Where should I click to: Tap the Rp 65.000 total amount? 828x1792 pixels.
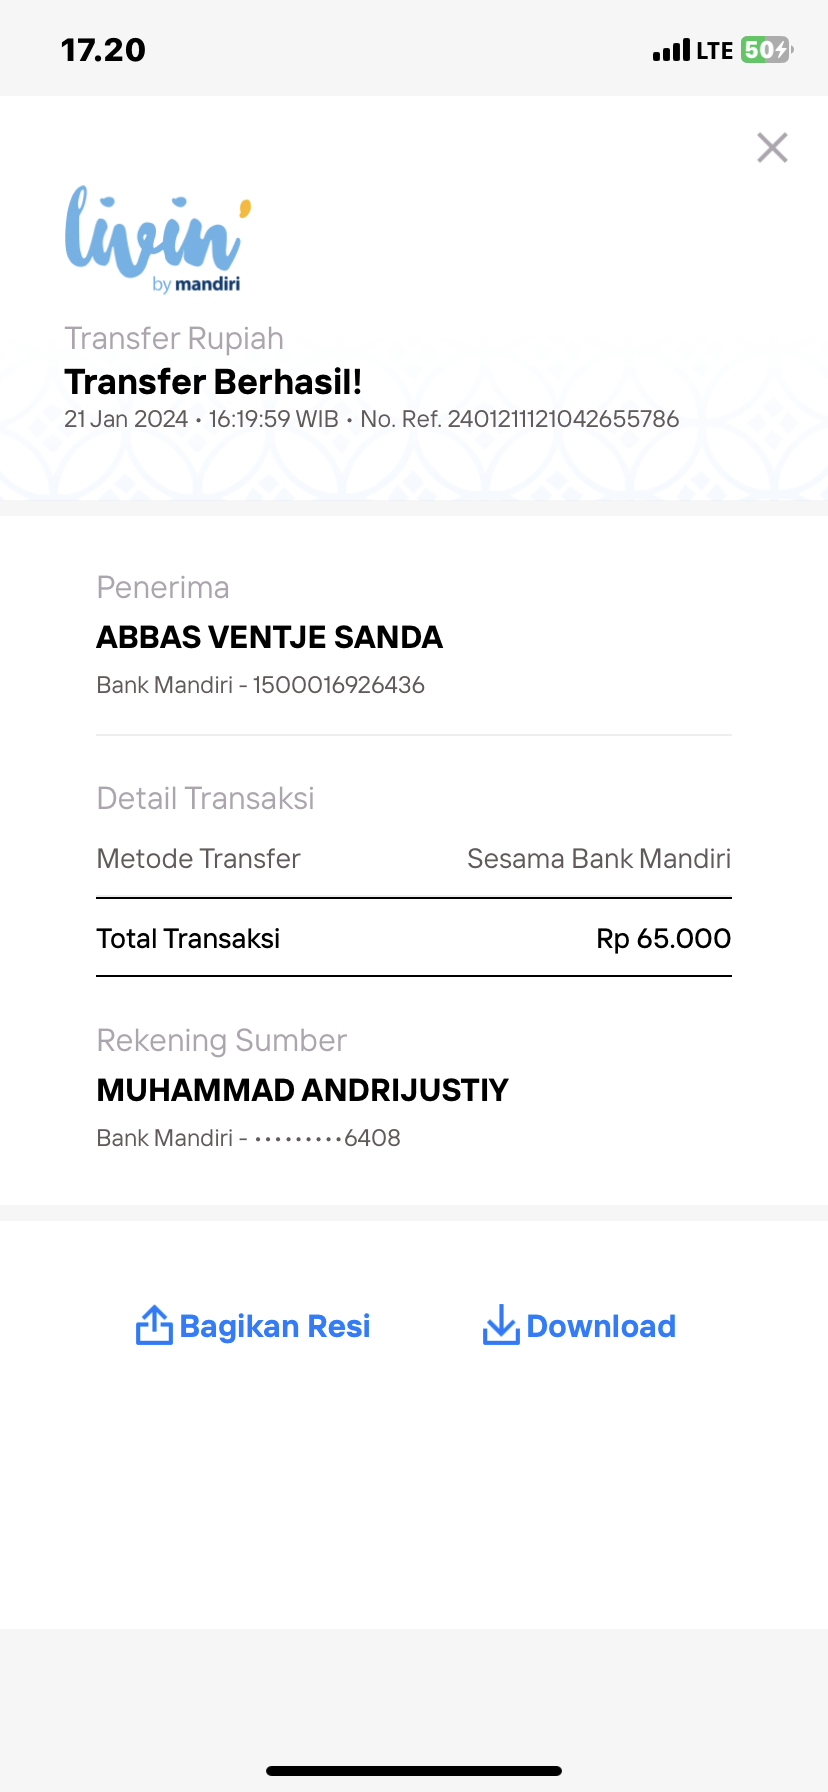click(664, 938)
